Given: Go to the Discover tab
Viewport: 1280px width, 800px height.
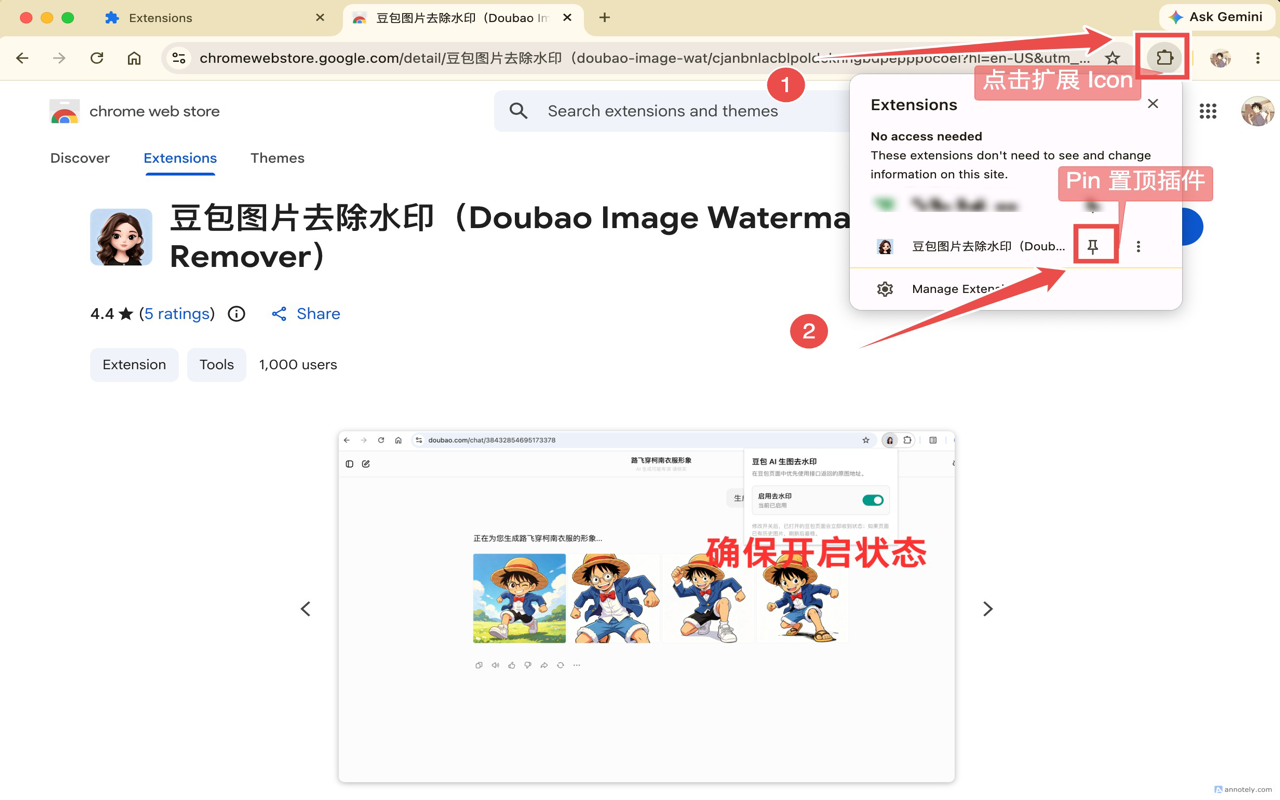Looking at the screenshot, I should pyautogui.click(x=80, y=158).
